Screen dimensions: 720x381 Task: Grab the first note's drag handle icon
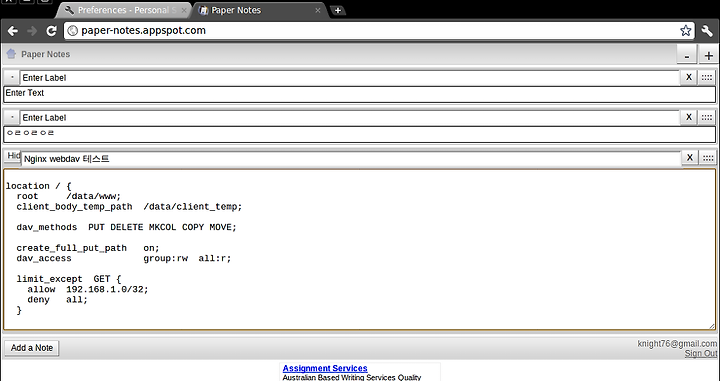[x=707, y=78]
